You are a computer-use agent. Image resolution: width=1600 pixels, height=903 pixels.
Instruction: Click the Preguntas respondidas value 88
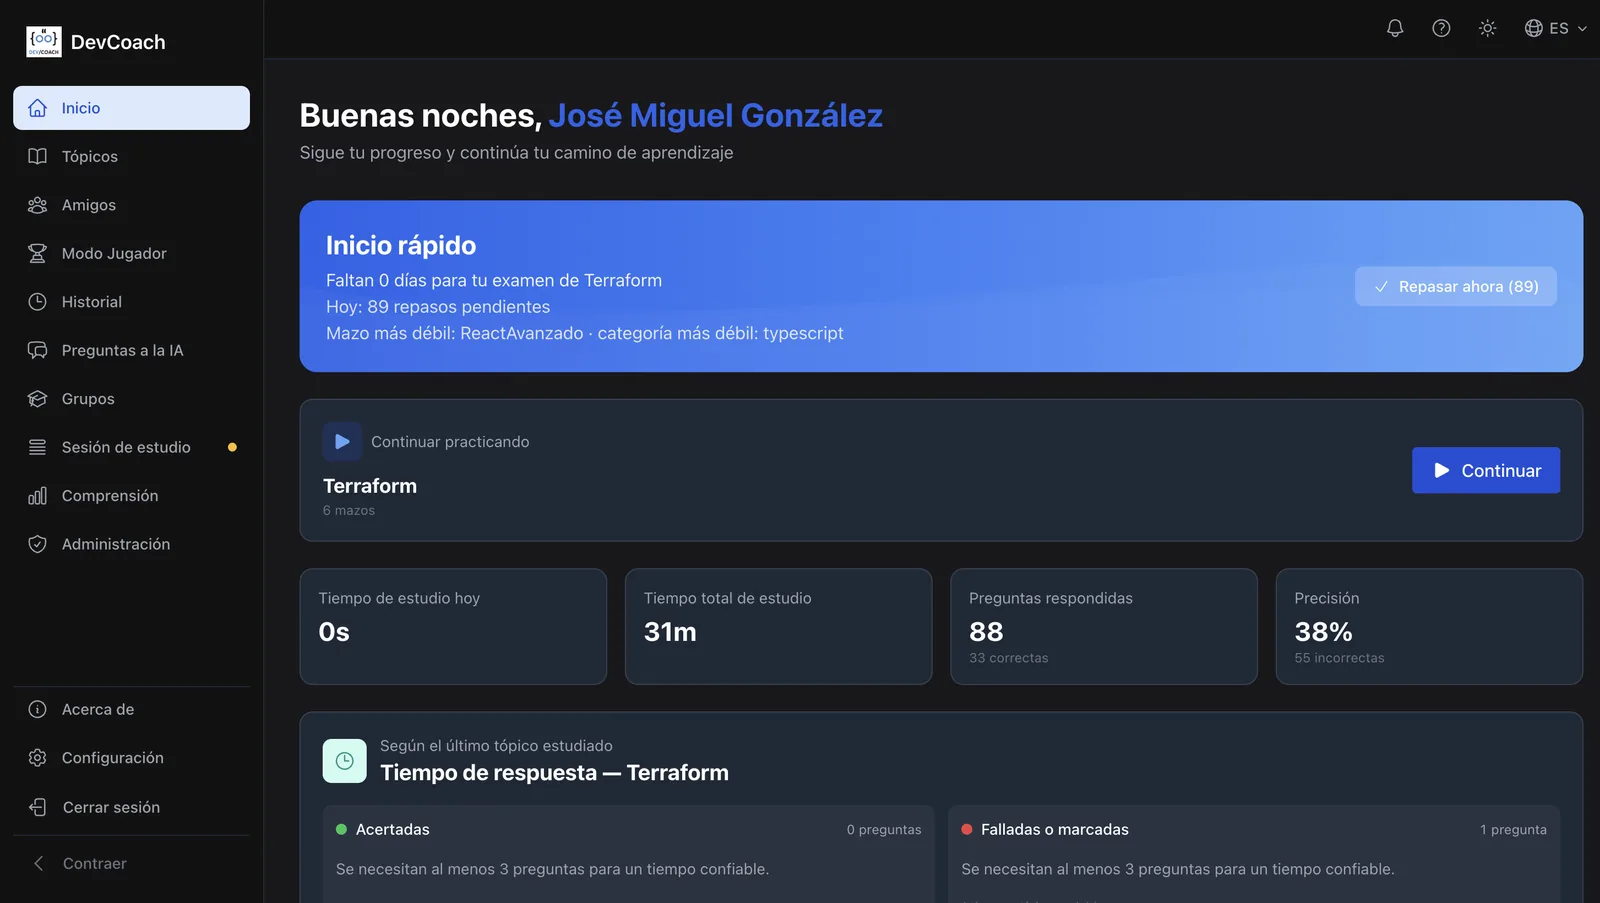986,632
